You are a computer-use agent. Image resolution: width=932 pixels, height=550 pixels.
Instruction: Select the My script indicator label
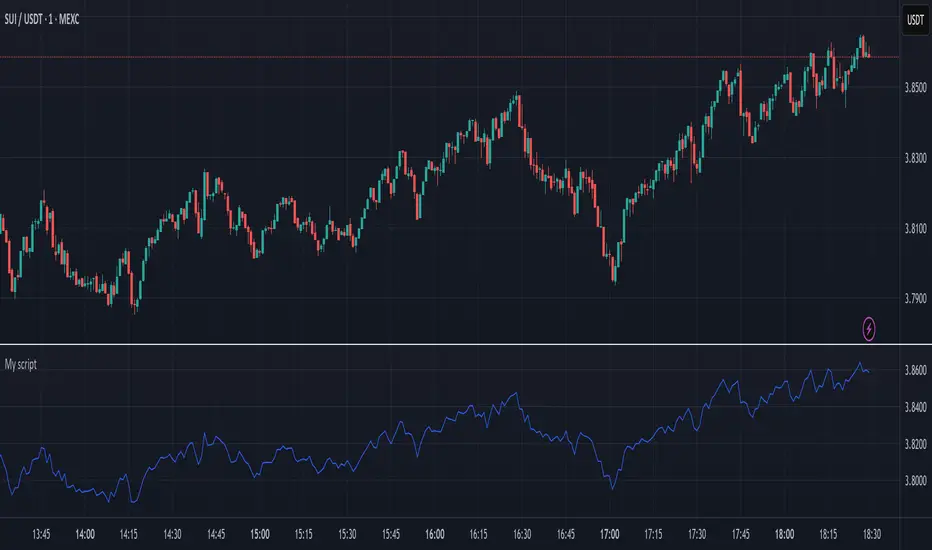click(21, 364)
